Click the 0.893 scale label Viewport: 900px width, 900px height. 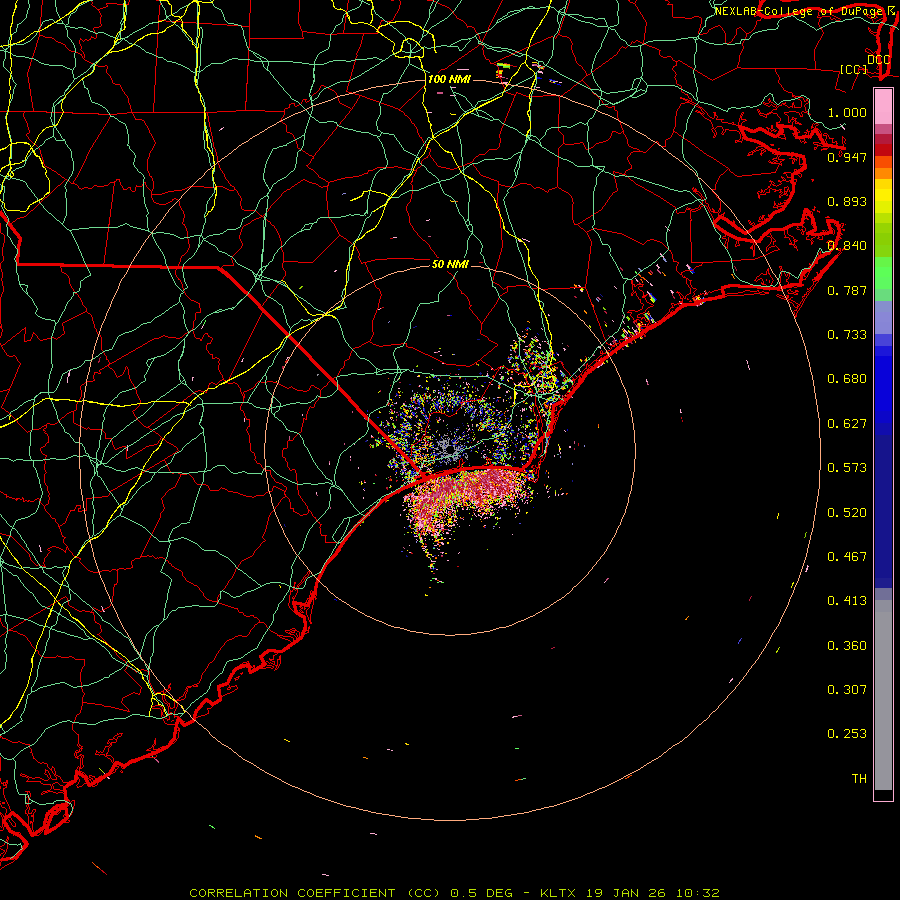(x=847, y=201)
